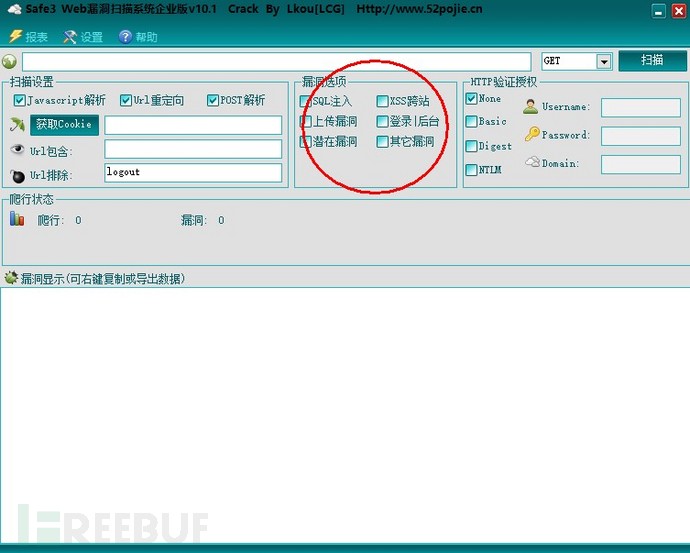Click the Safe3 cloud icon in title bar
This screenshot has height=553, width=690.
(x=15, y=9)
